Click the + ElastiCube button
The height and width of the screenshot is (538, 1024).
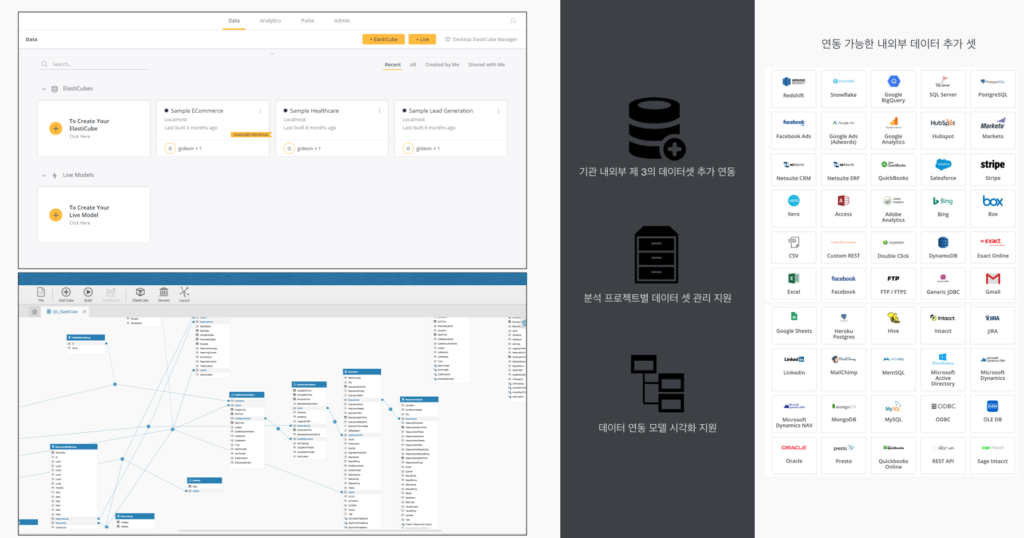pyautogui.click(x=383, y=39)
